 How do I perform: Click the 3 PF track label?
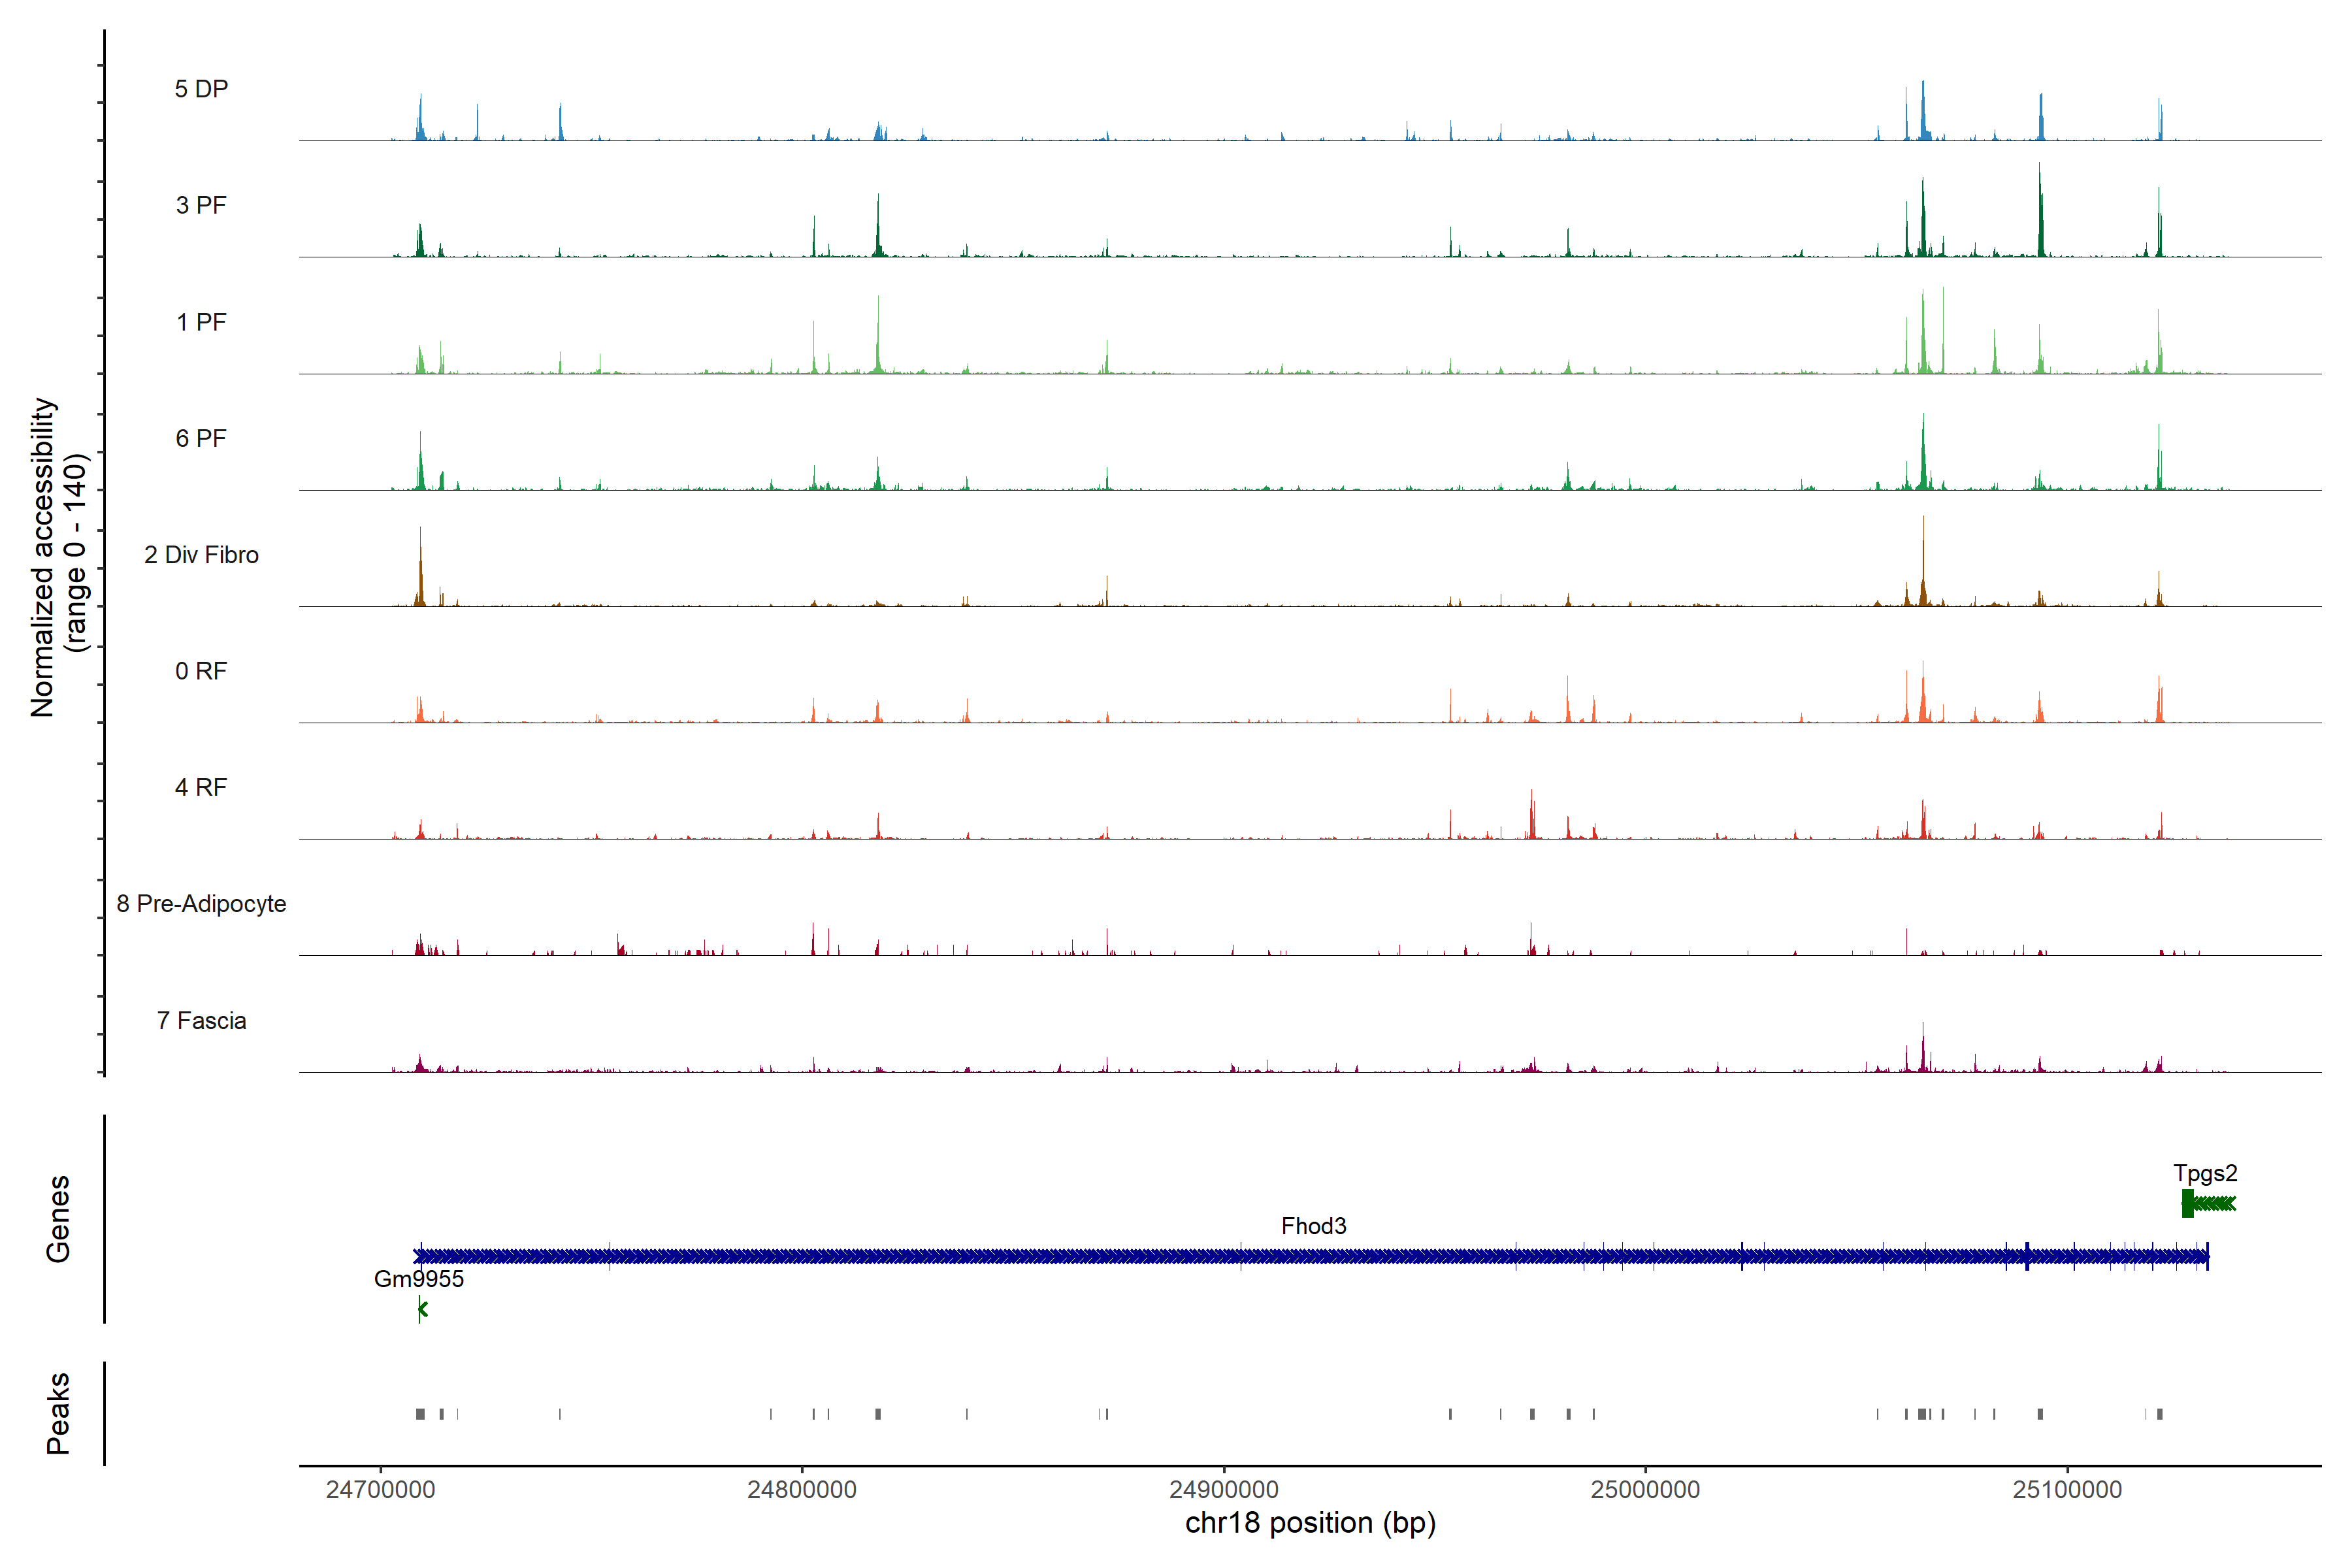(x=201, y=205)
